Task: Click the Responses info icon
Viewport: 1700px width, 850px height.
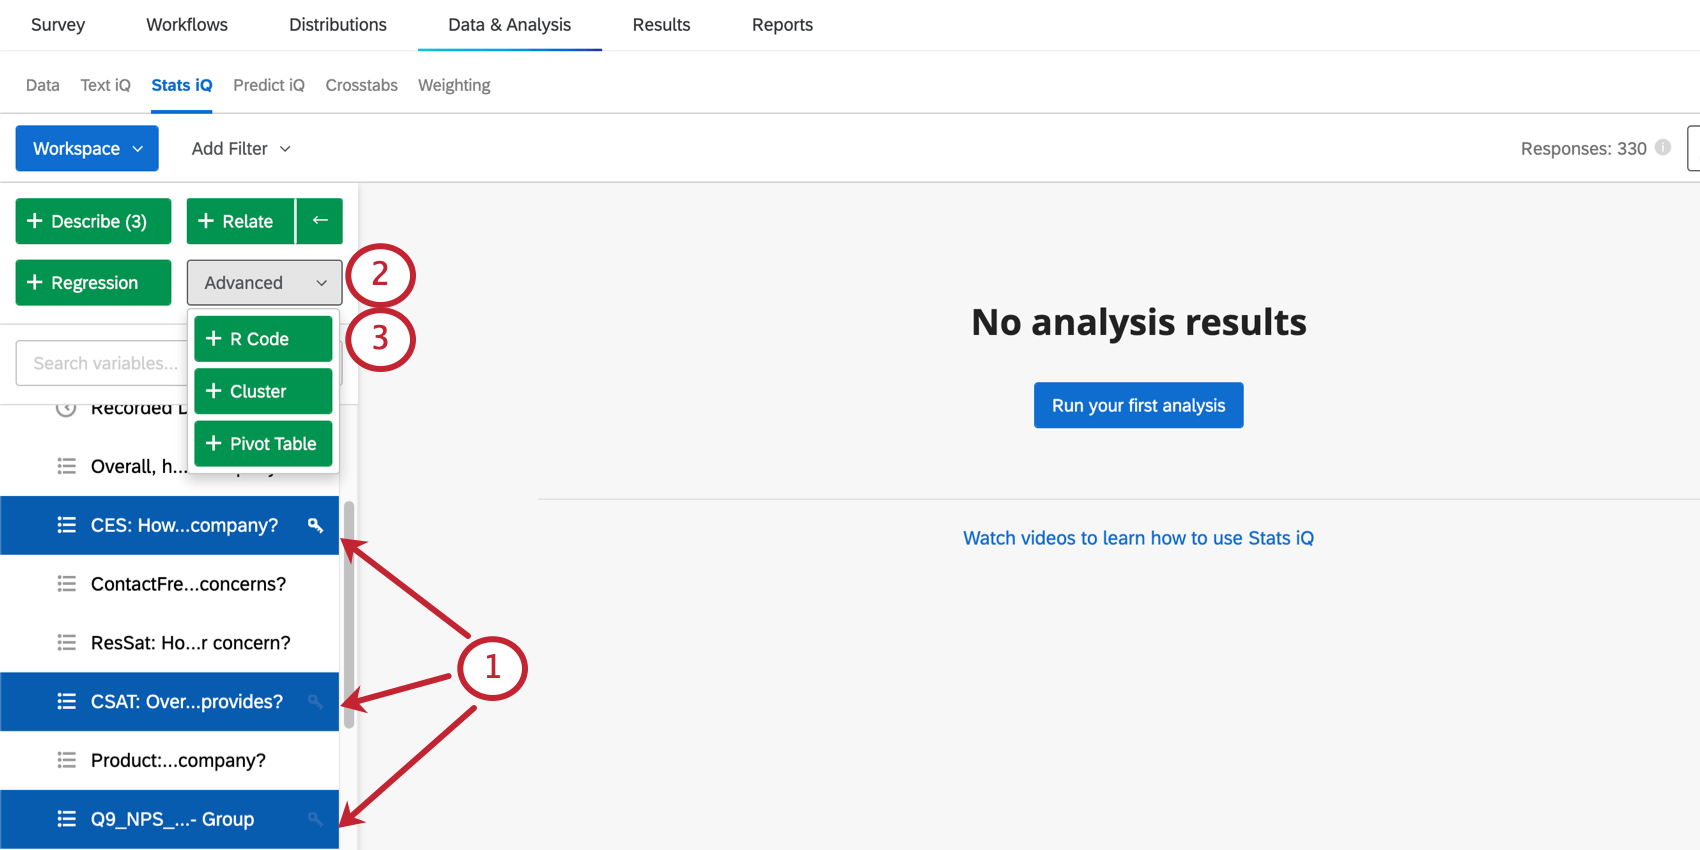Action: point(1663,147)
